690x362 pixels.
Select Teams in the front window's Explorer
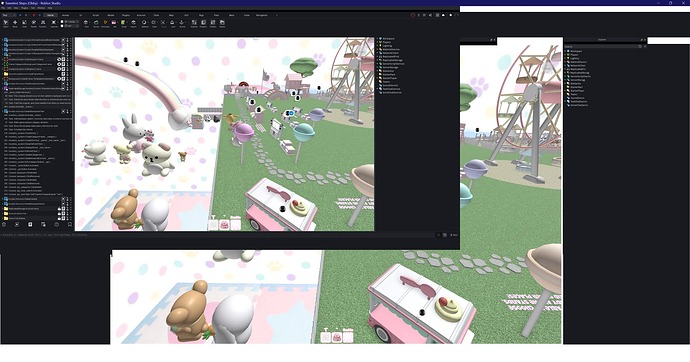[x=386, y=82]
